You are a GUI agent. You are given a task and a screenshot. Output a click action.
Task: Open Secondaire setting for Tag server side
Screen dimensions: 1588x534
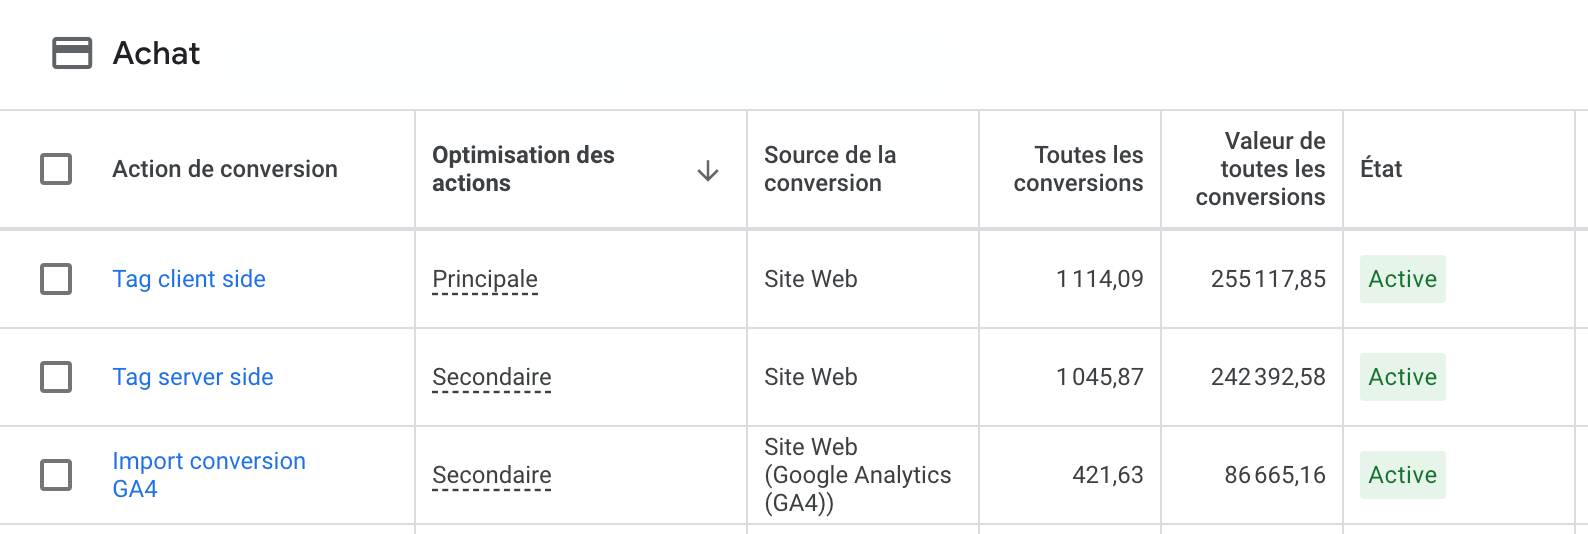[492, 378]
